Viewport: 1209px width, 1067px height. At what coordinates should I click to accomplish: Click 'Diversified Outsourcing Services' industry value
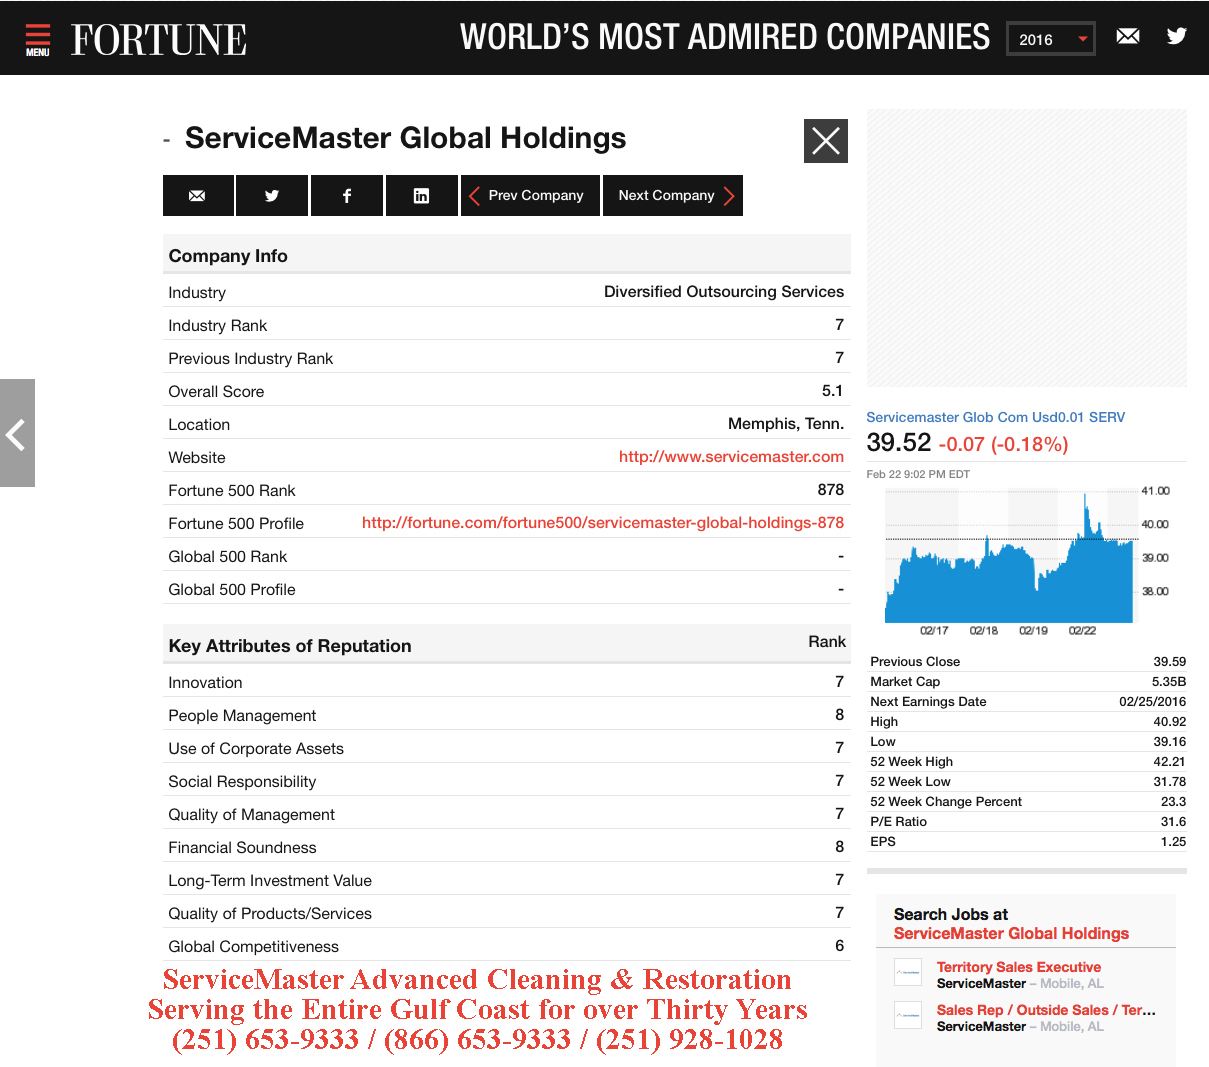tap(724, 292)
